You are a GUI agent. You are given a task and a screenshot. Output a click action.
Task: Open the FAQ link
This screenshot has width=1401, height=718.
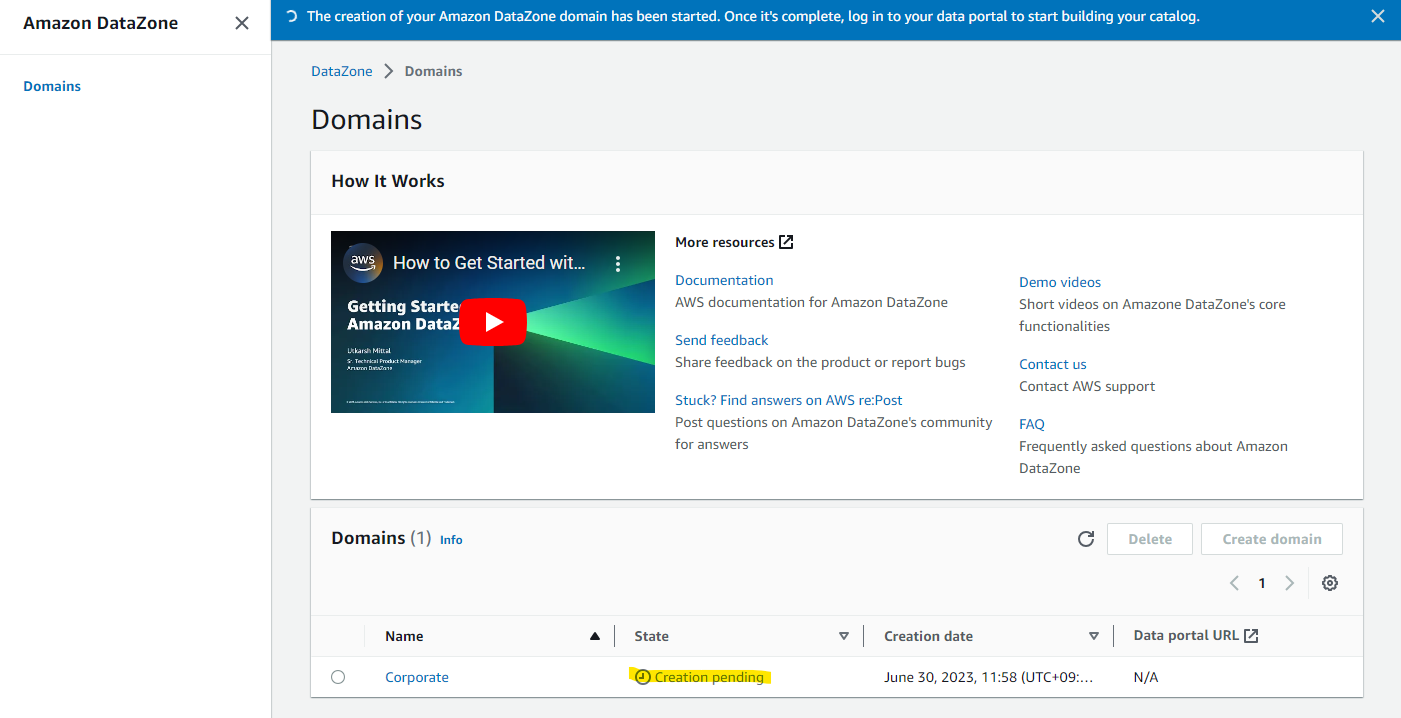pyautogui.click(x=1032, y=424)
